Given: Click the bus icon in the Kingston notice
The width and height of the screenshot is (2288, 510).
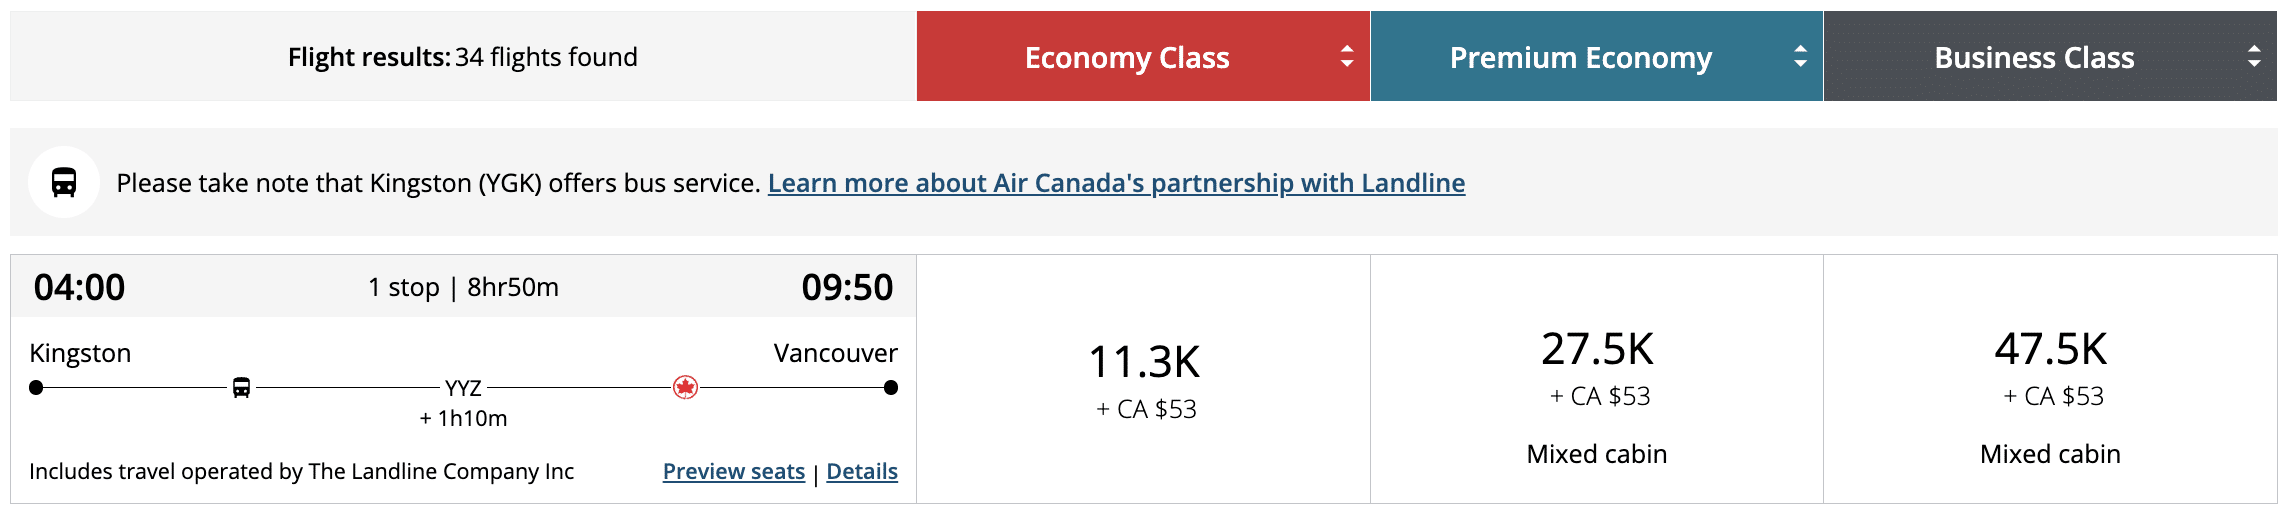Looking at the screenshot, I should pyautogui.click(x=64, y=183).
